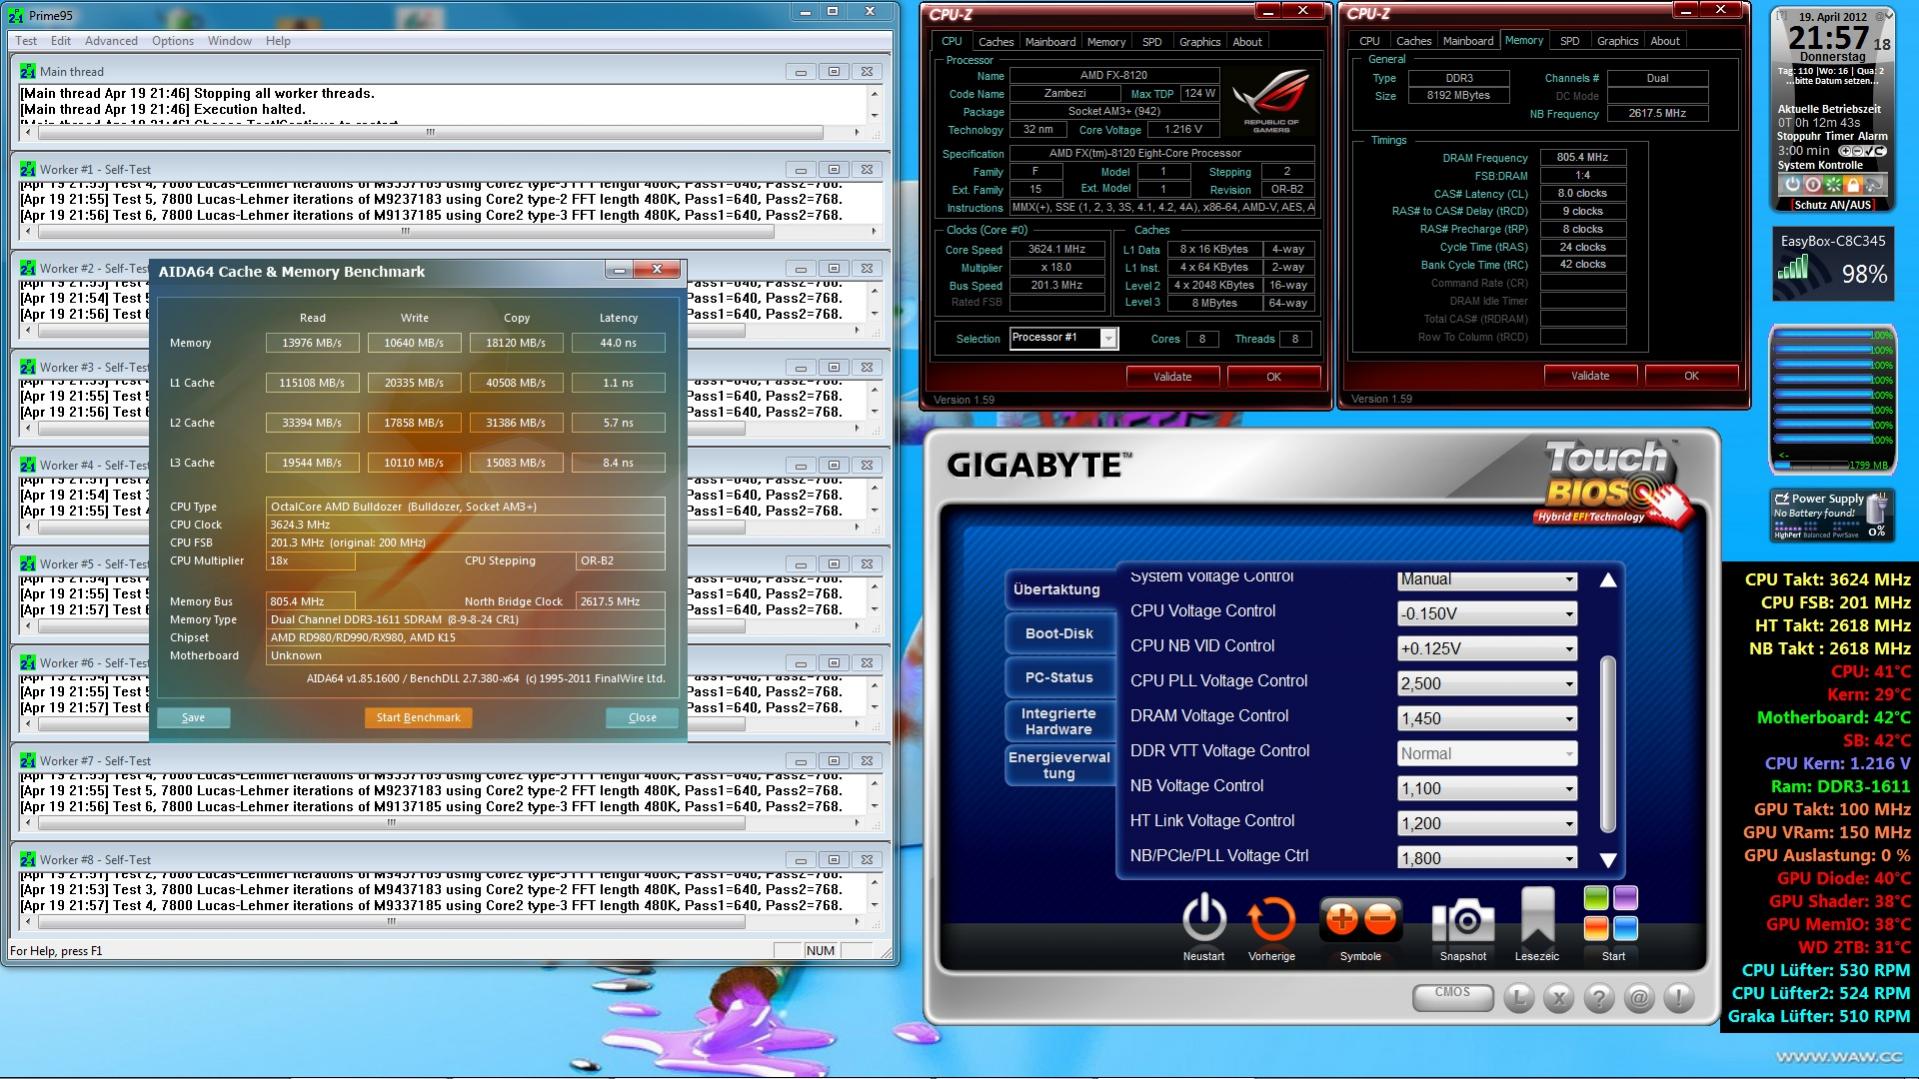Click the orange minus Symbole button
1919x1079 pixels.
1380,920
